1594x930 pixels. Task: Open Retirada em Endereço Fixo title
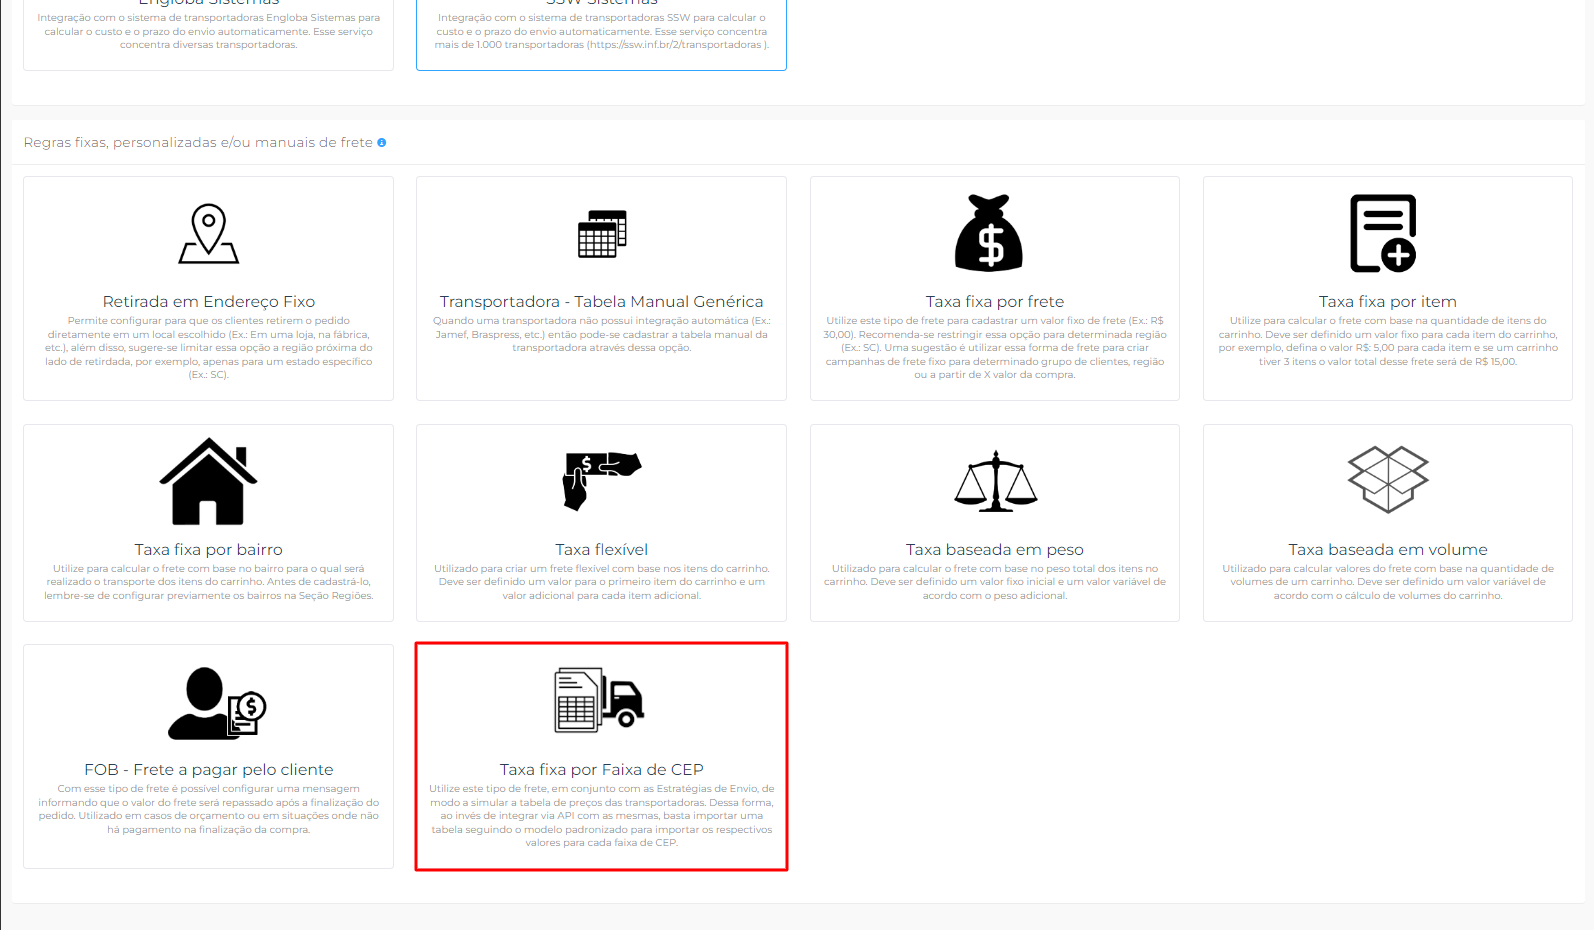[209, 302]
